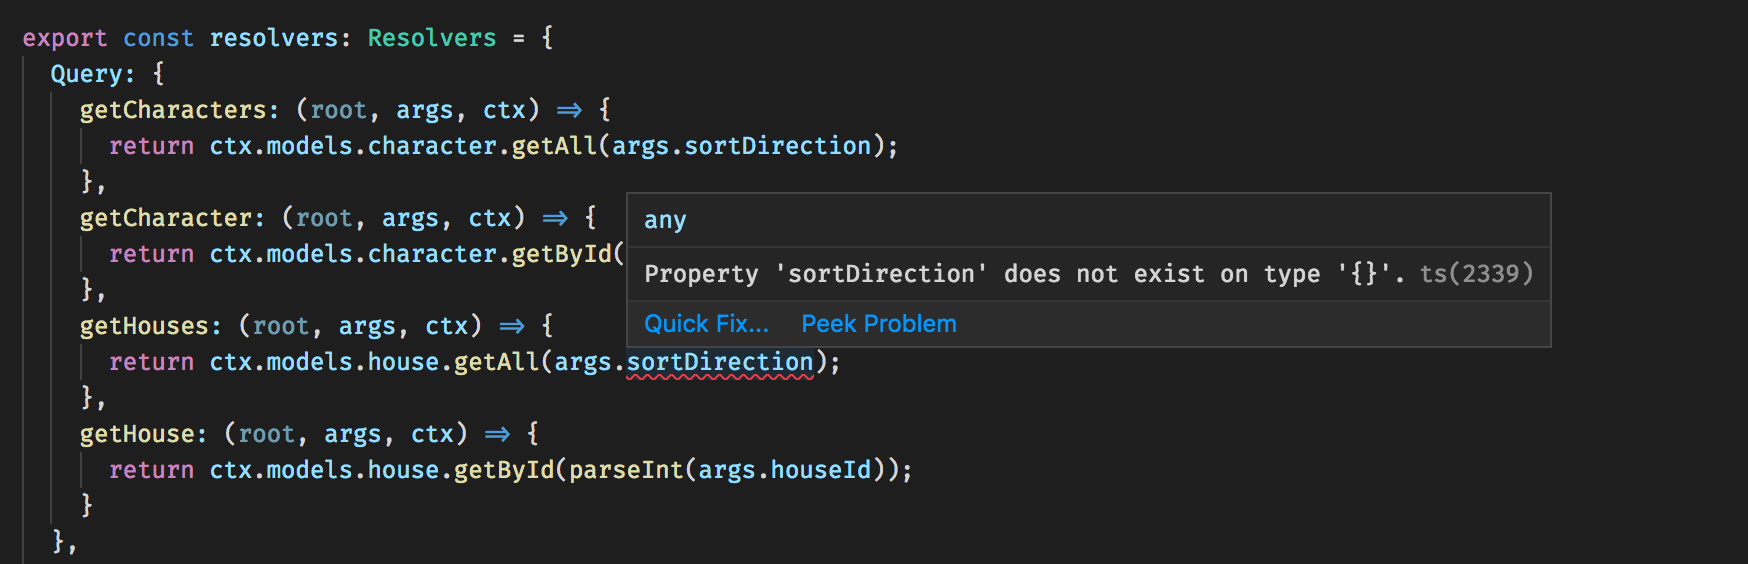Screen dimensions: 1748x564
Task: Click getById in the getCharacter return
Action: [562, 254]
